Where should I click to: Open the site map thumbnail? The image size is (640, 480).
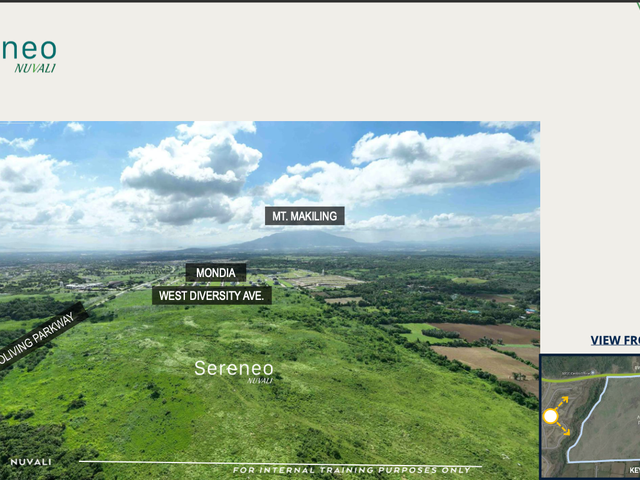tap(590, 417)
